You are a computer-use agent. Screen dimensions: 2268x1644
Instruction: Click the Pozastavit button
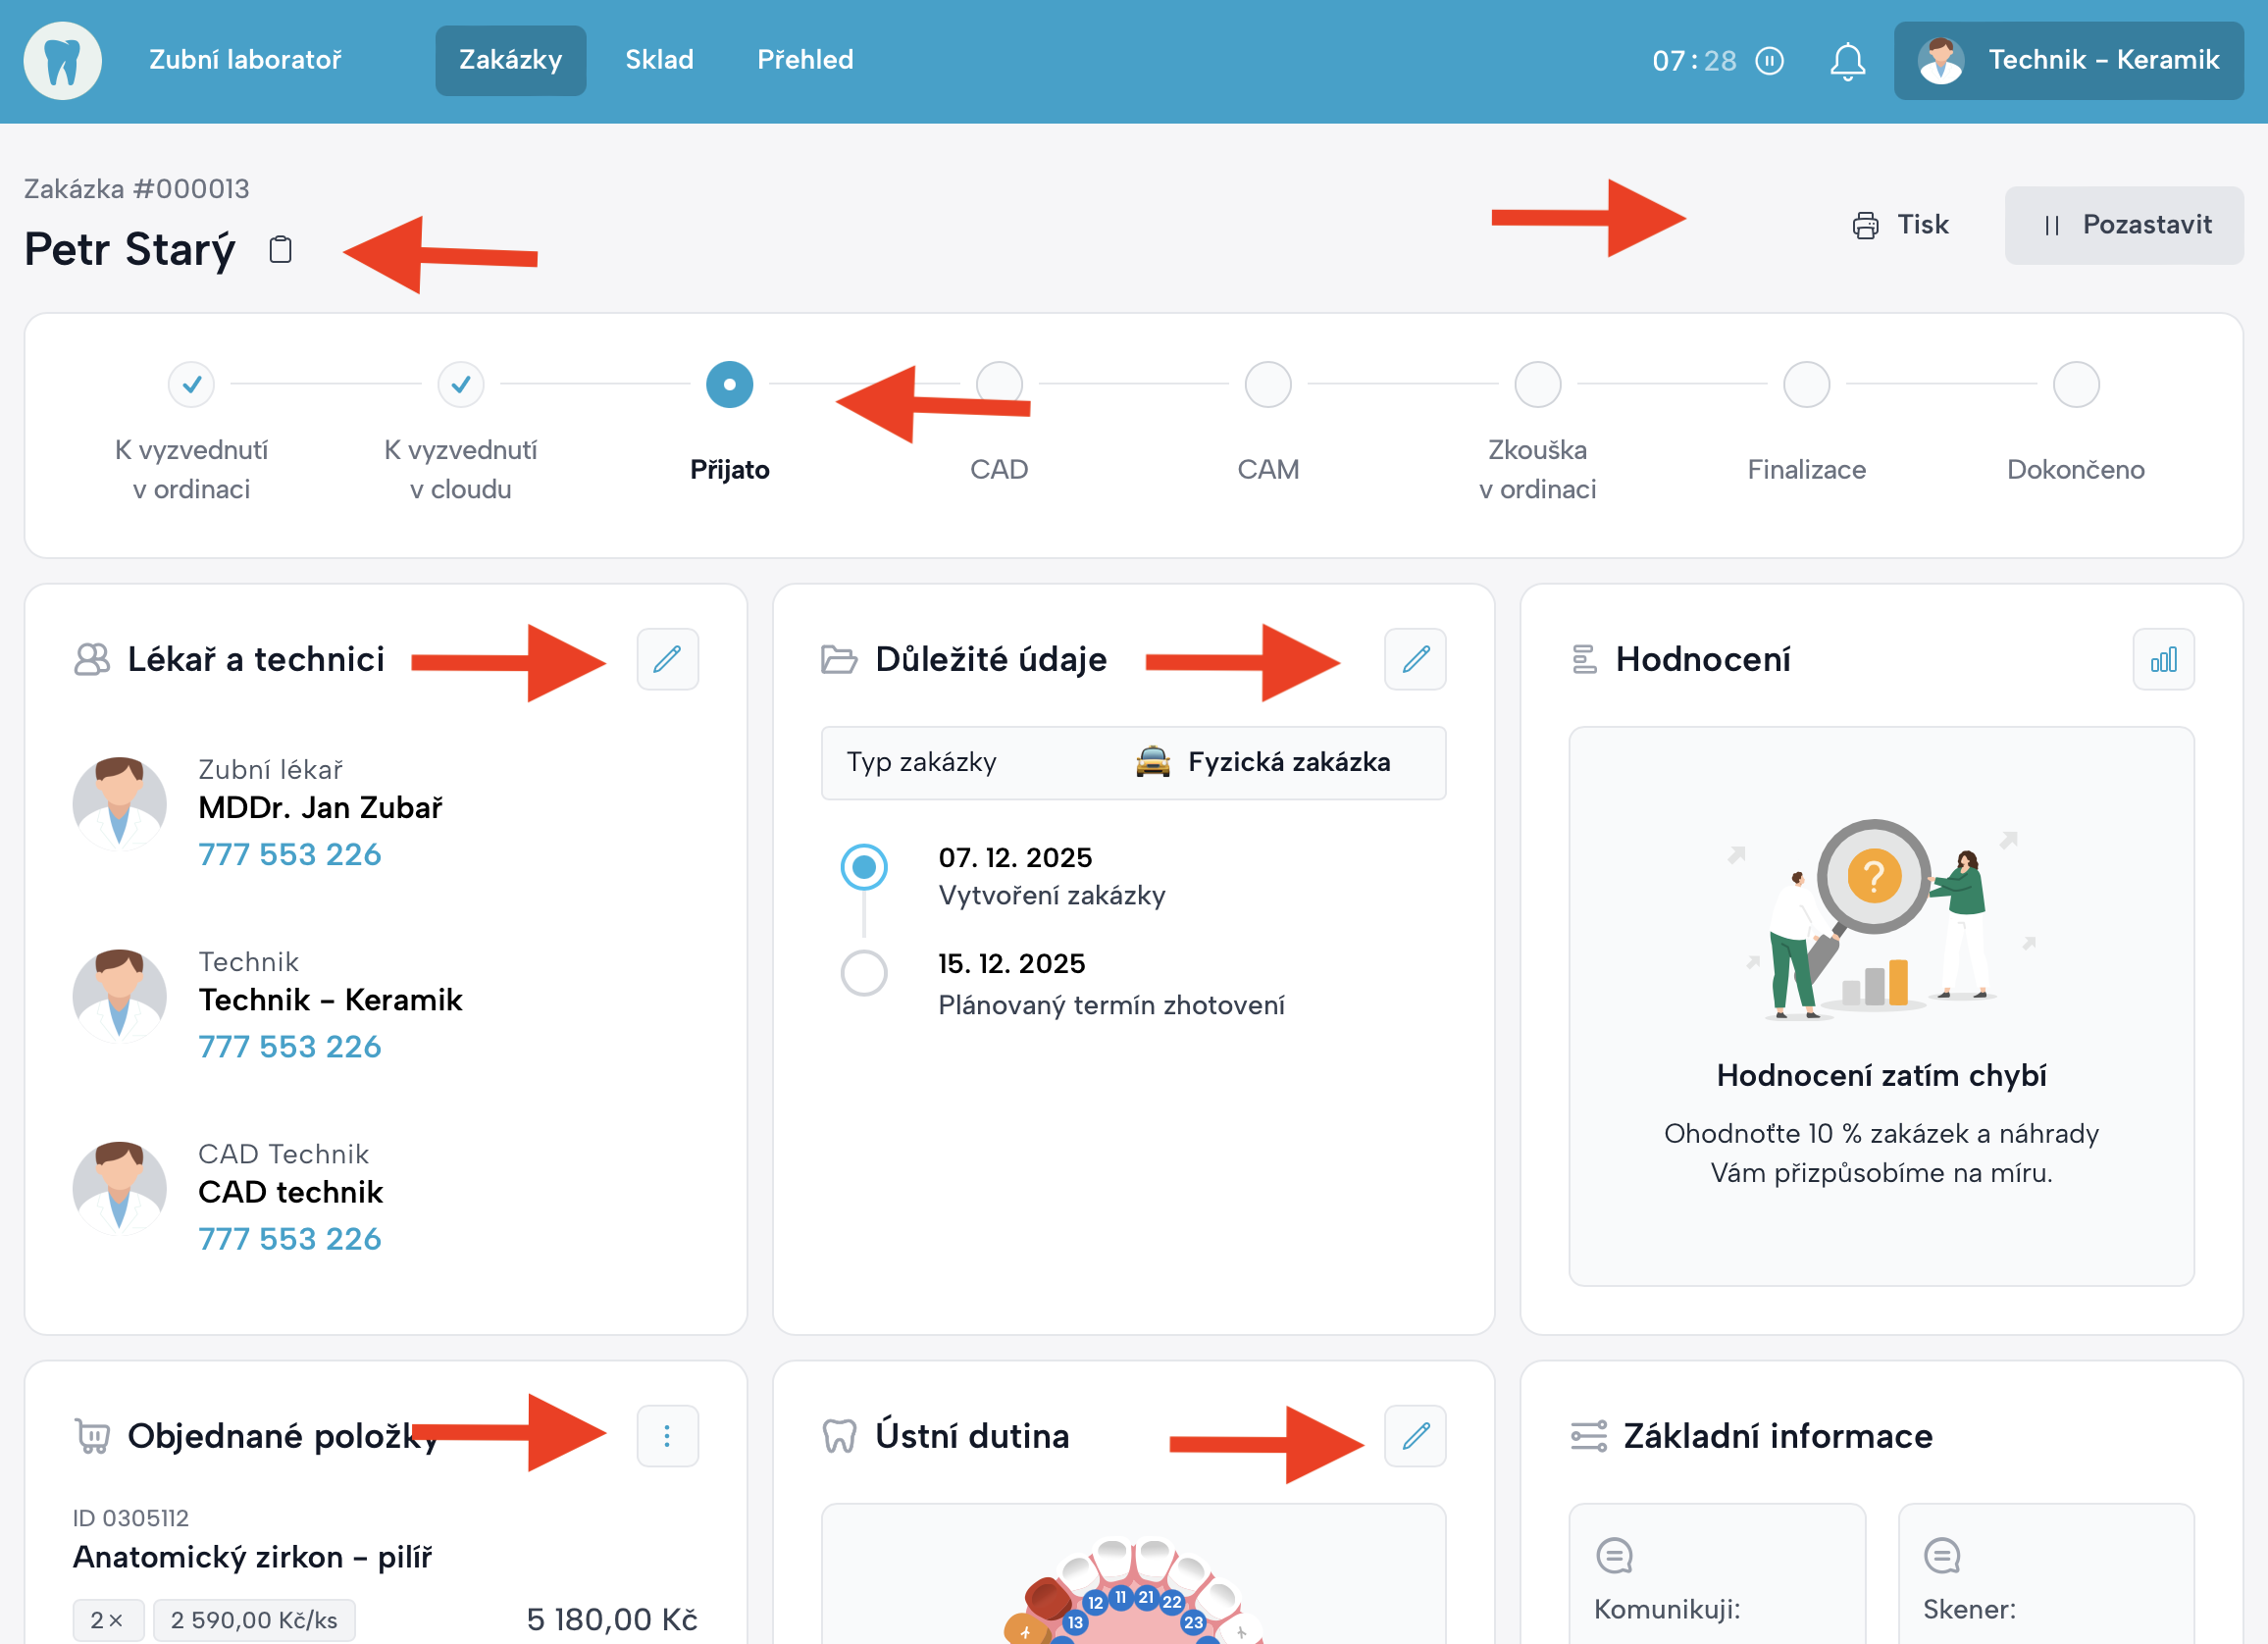click(x=2123, y=225)
